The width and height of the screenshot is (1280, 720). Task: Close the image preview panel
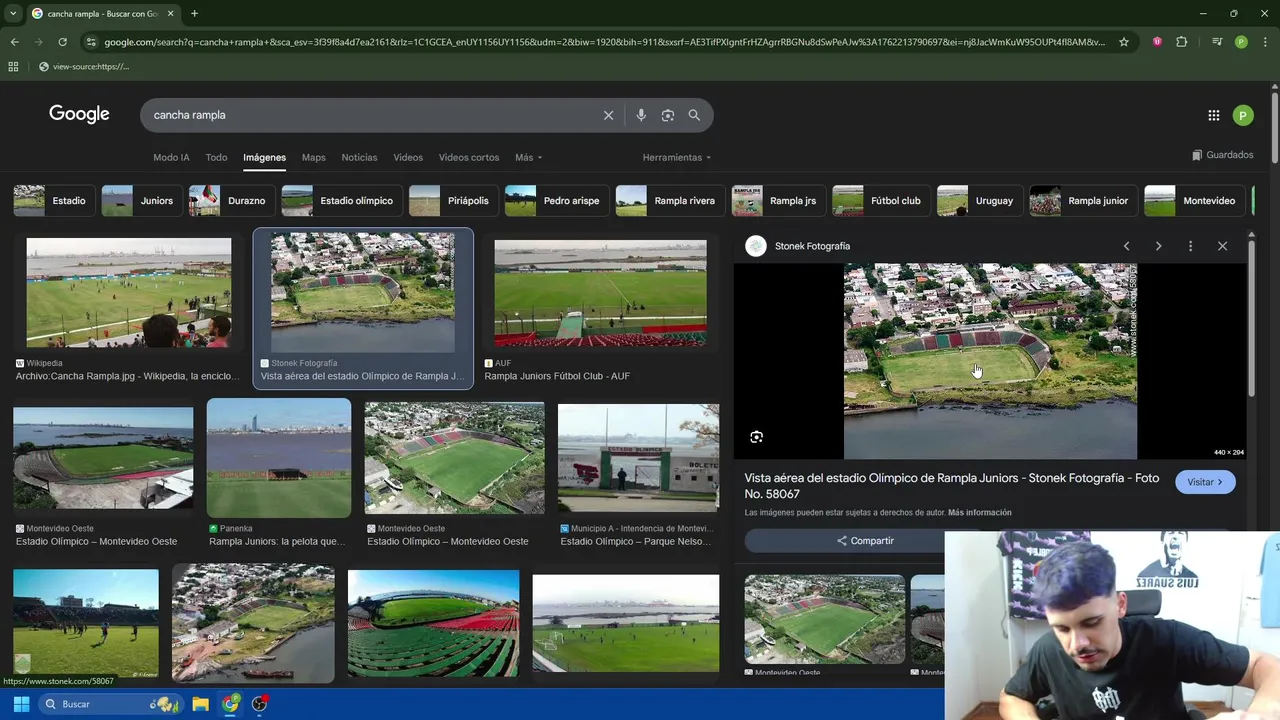click(1222, 246)
